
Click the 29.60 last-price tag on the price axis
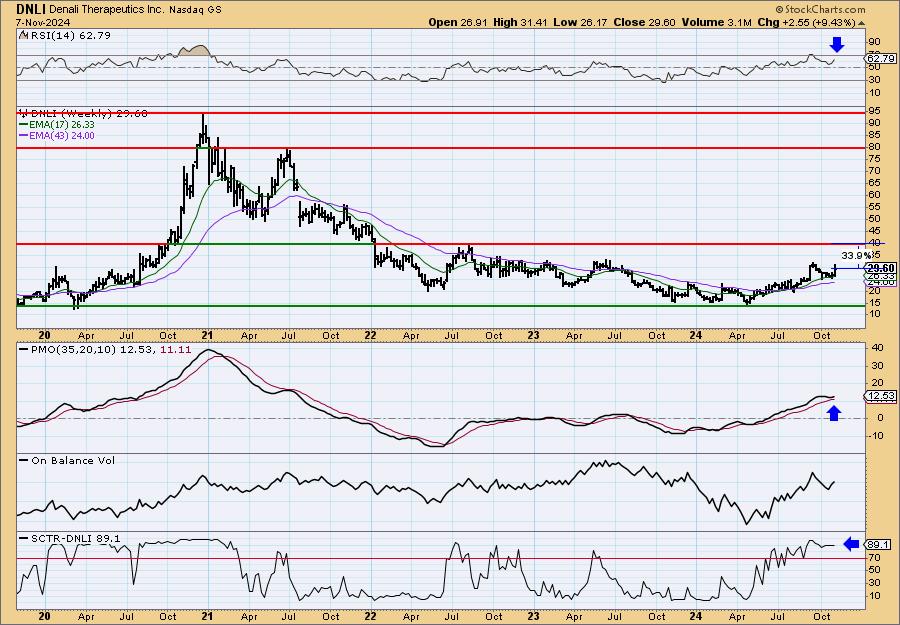(880, 268)
